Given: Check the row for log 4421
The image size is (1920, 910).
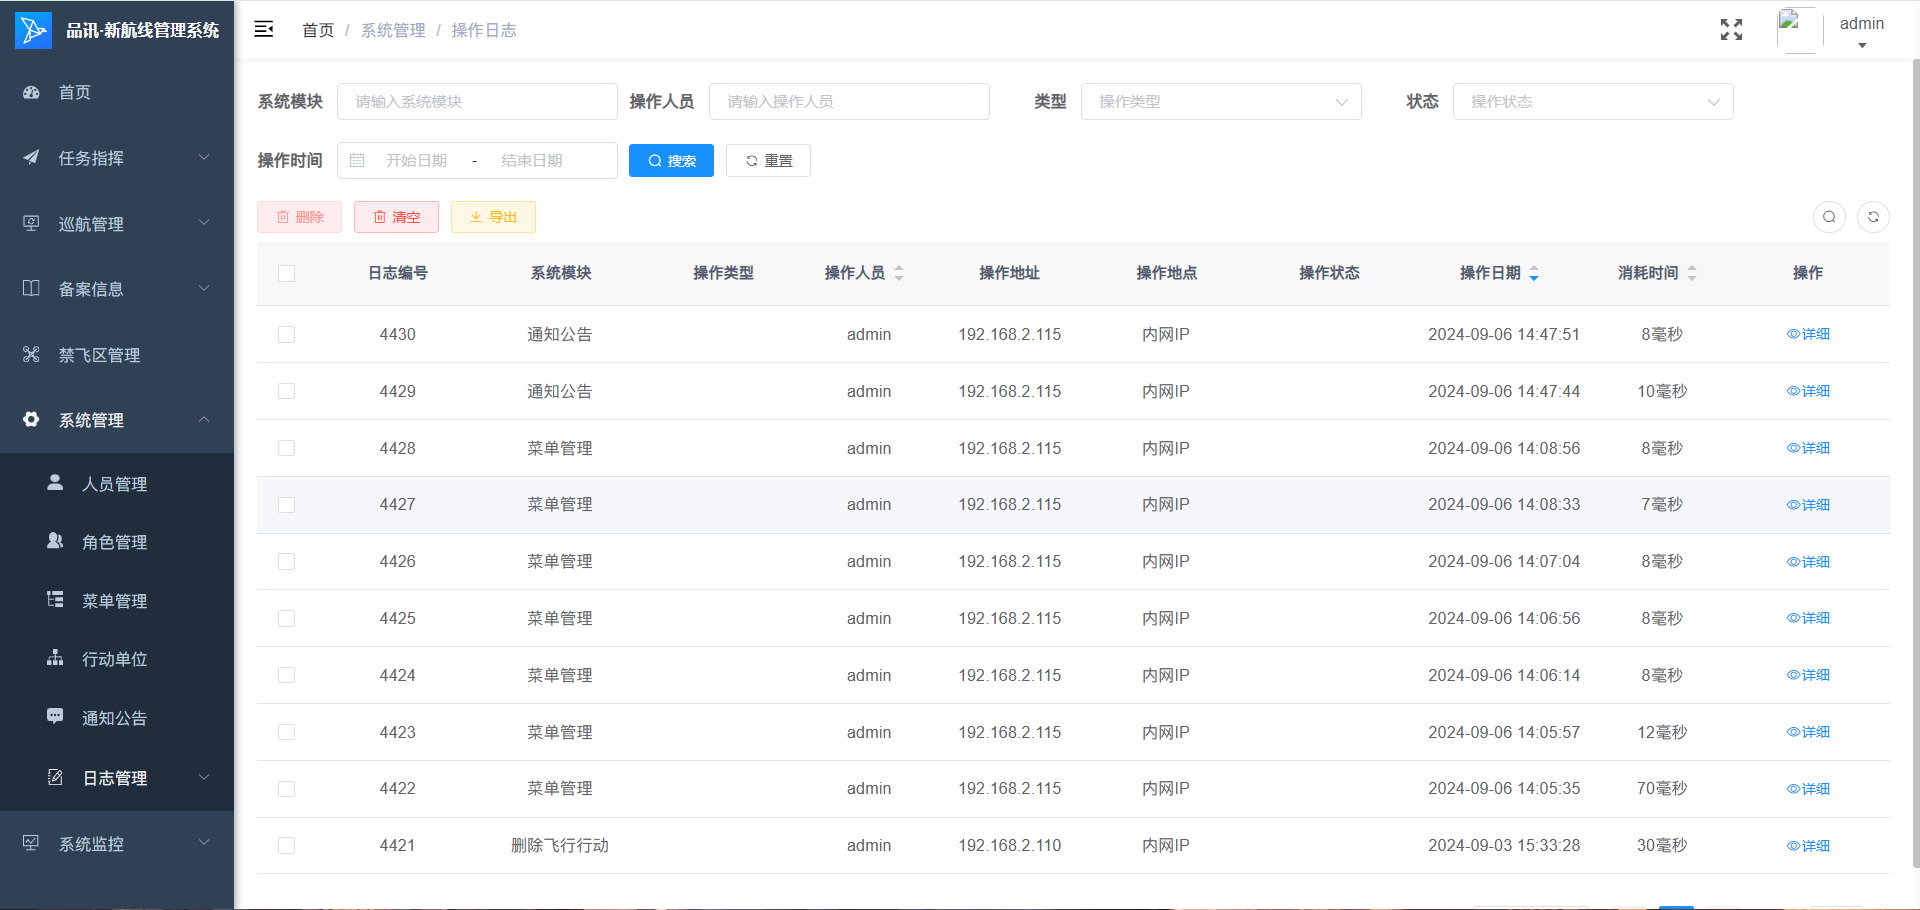Looking at the screenshot, I should pos(287,845).
